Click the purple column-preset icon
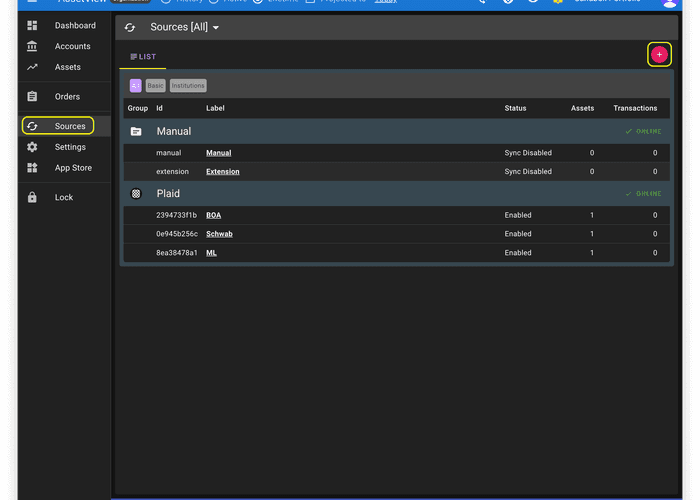Viewport: 700px width, 500px height. [136, 86]
